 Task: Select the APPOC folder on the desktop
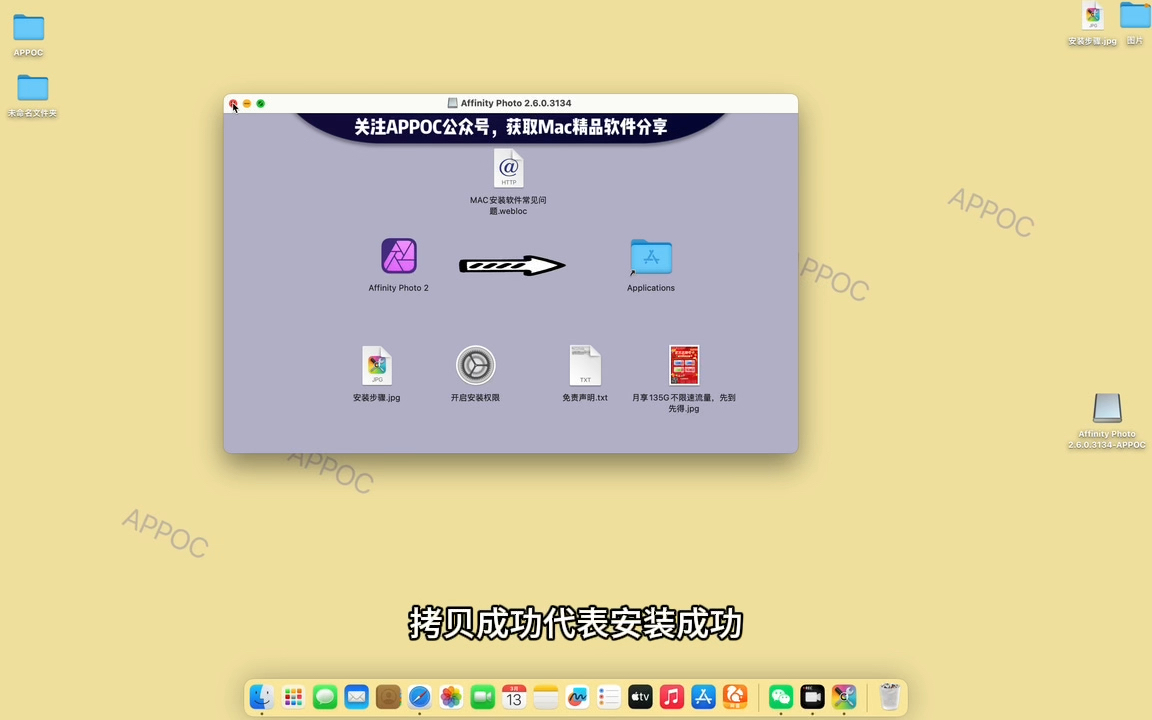[x=28, y=28]
